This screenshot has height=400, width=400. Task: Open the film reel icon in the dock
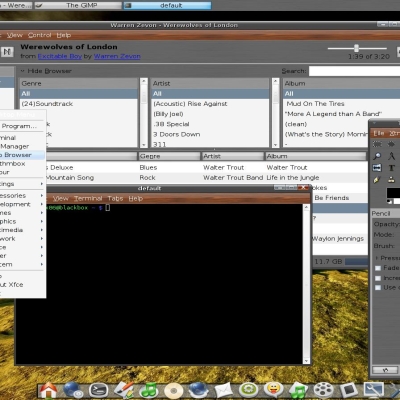tap(323, 390)
